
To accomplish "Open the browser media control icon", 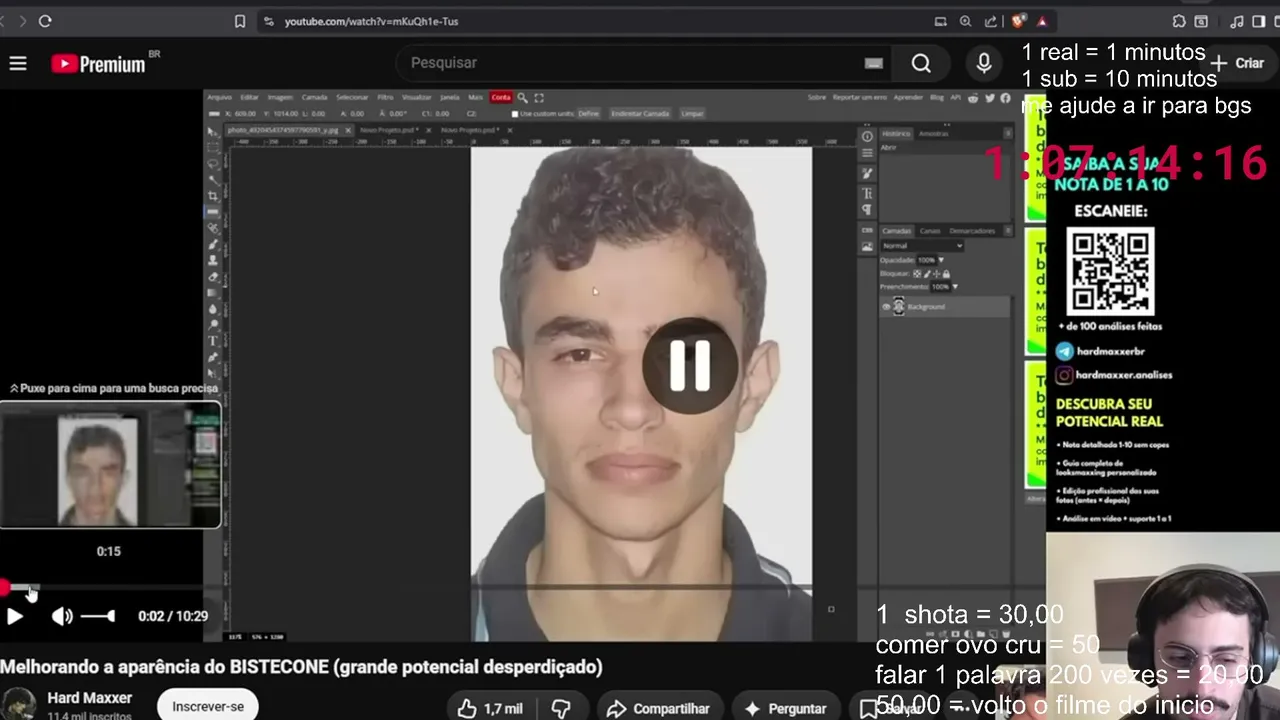I will click(1237, 21).
